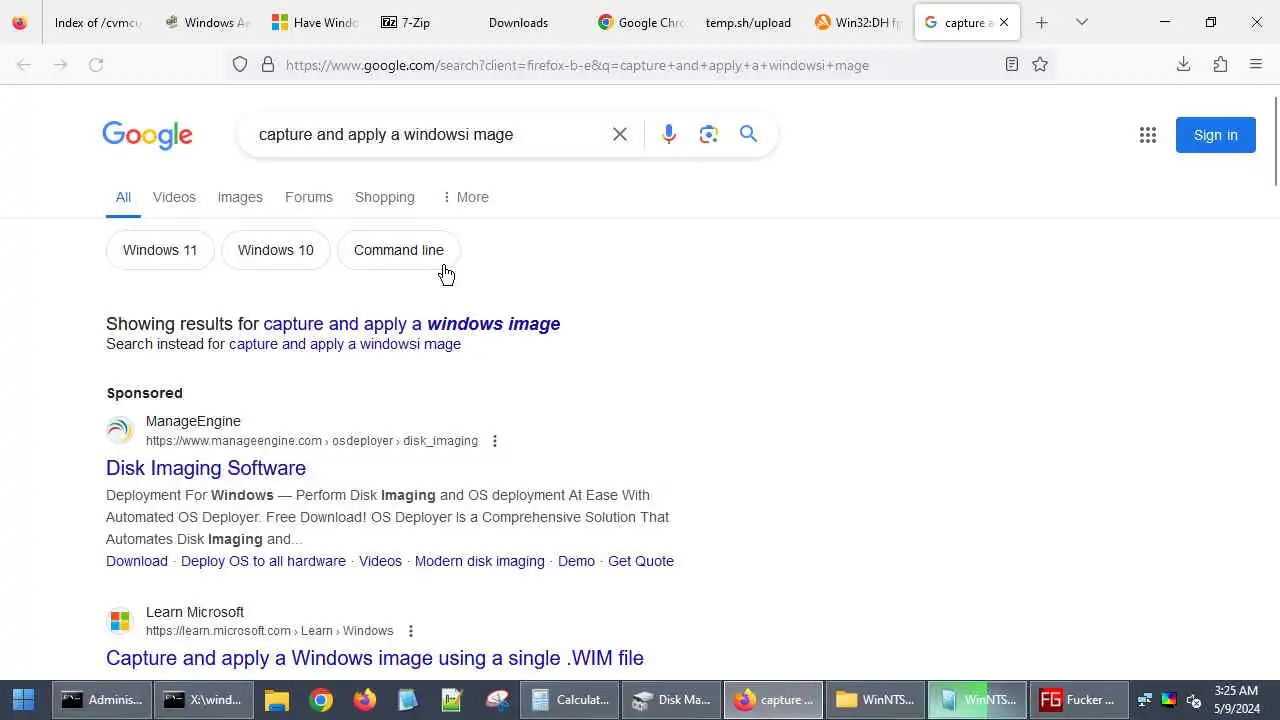Reload the current page

(96, 65)
